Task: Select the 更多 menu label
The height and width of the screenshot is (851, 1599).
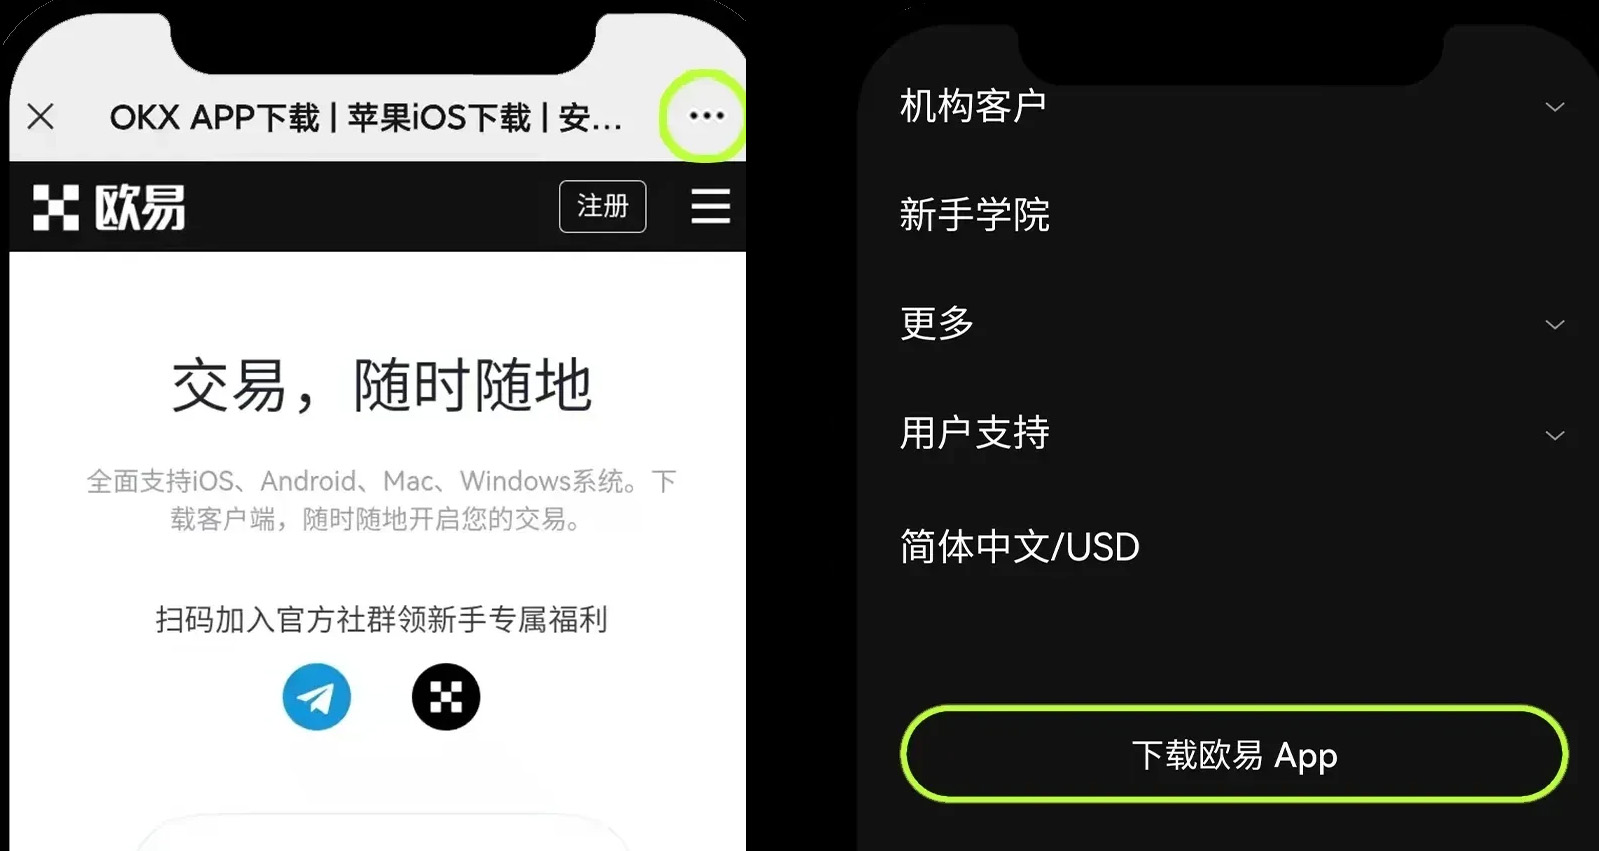Action: [937, 323]
